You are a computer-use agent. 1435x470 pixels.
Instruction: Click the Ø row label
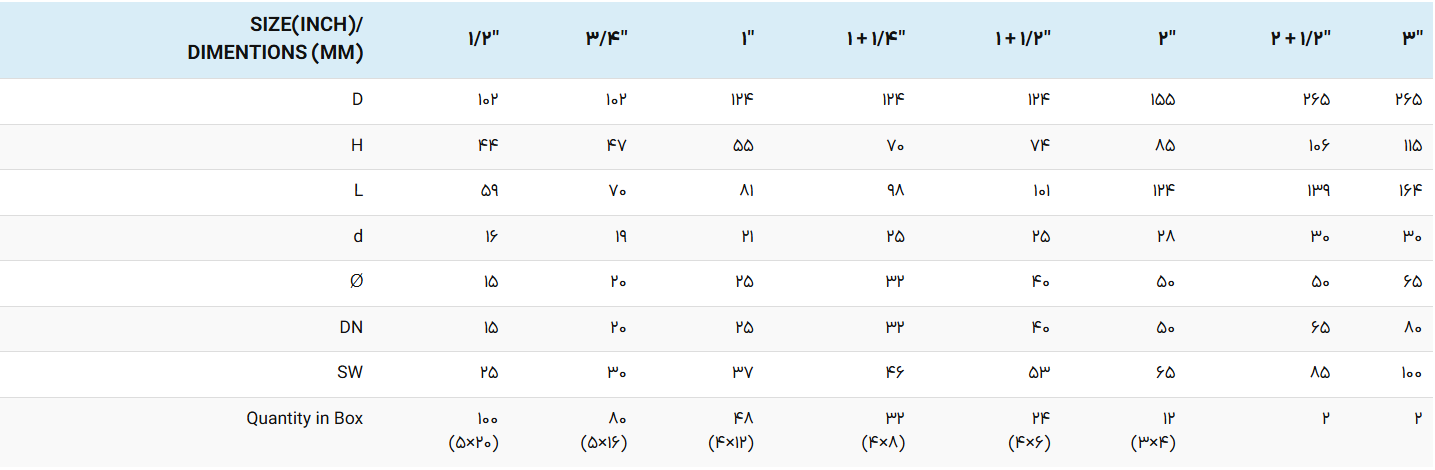(x=357, y=282)
